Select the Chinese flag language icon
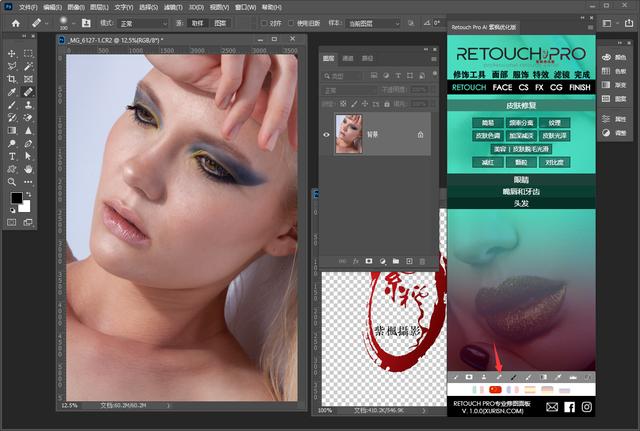This screenshot has height=431, width=640. click(495, 390)
